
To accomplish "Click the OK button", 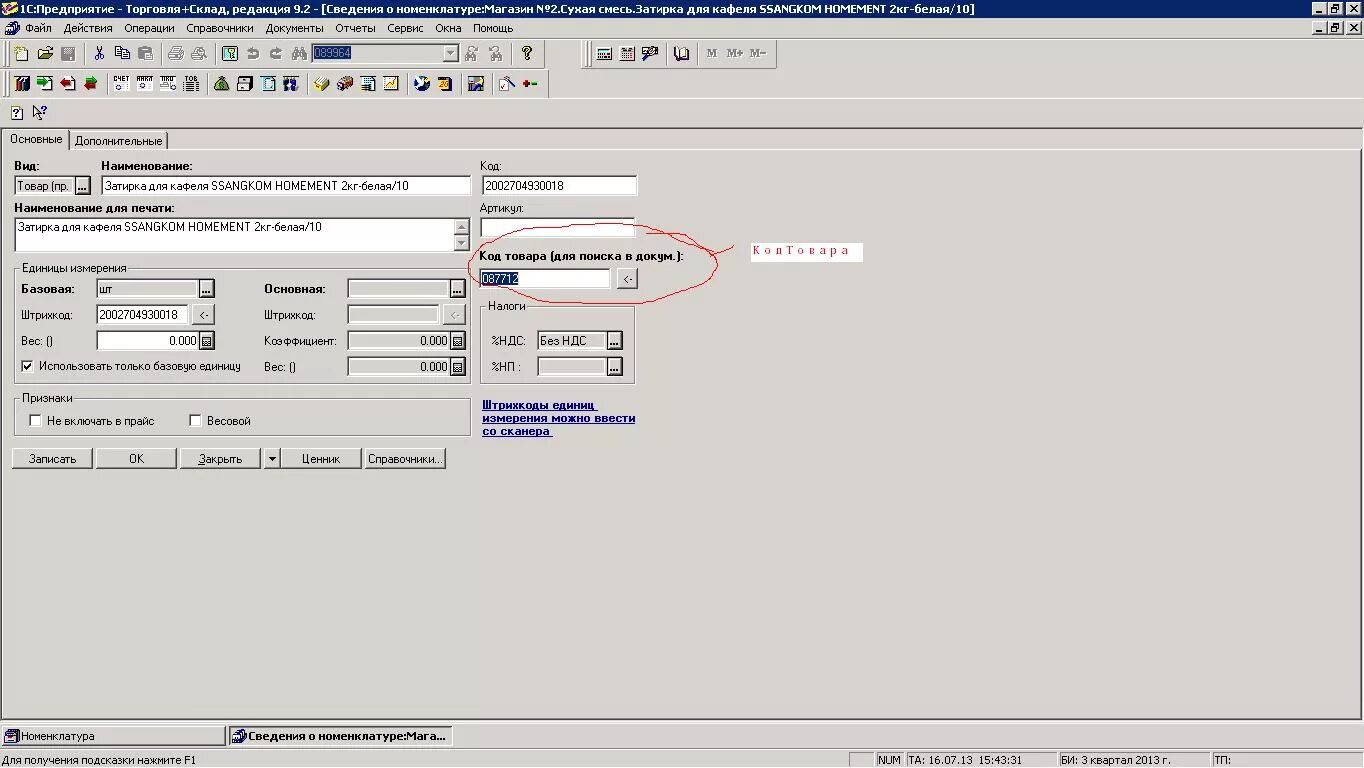I will click(x=136, y=459).
